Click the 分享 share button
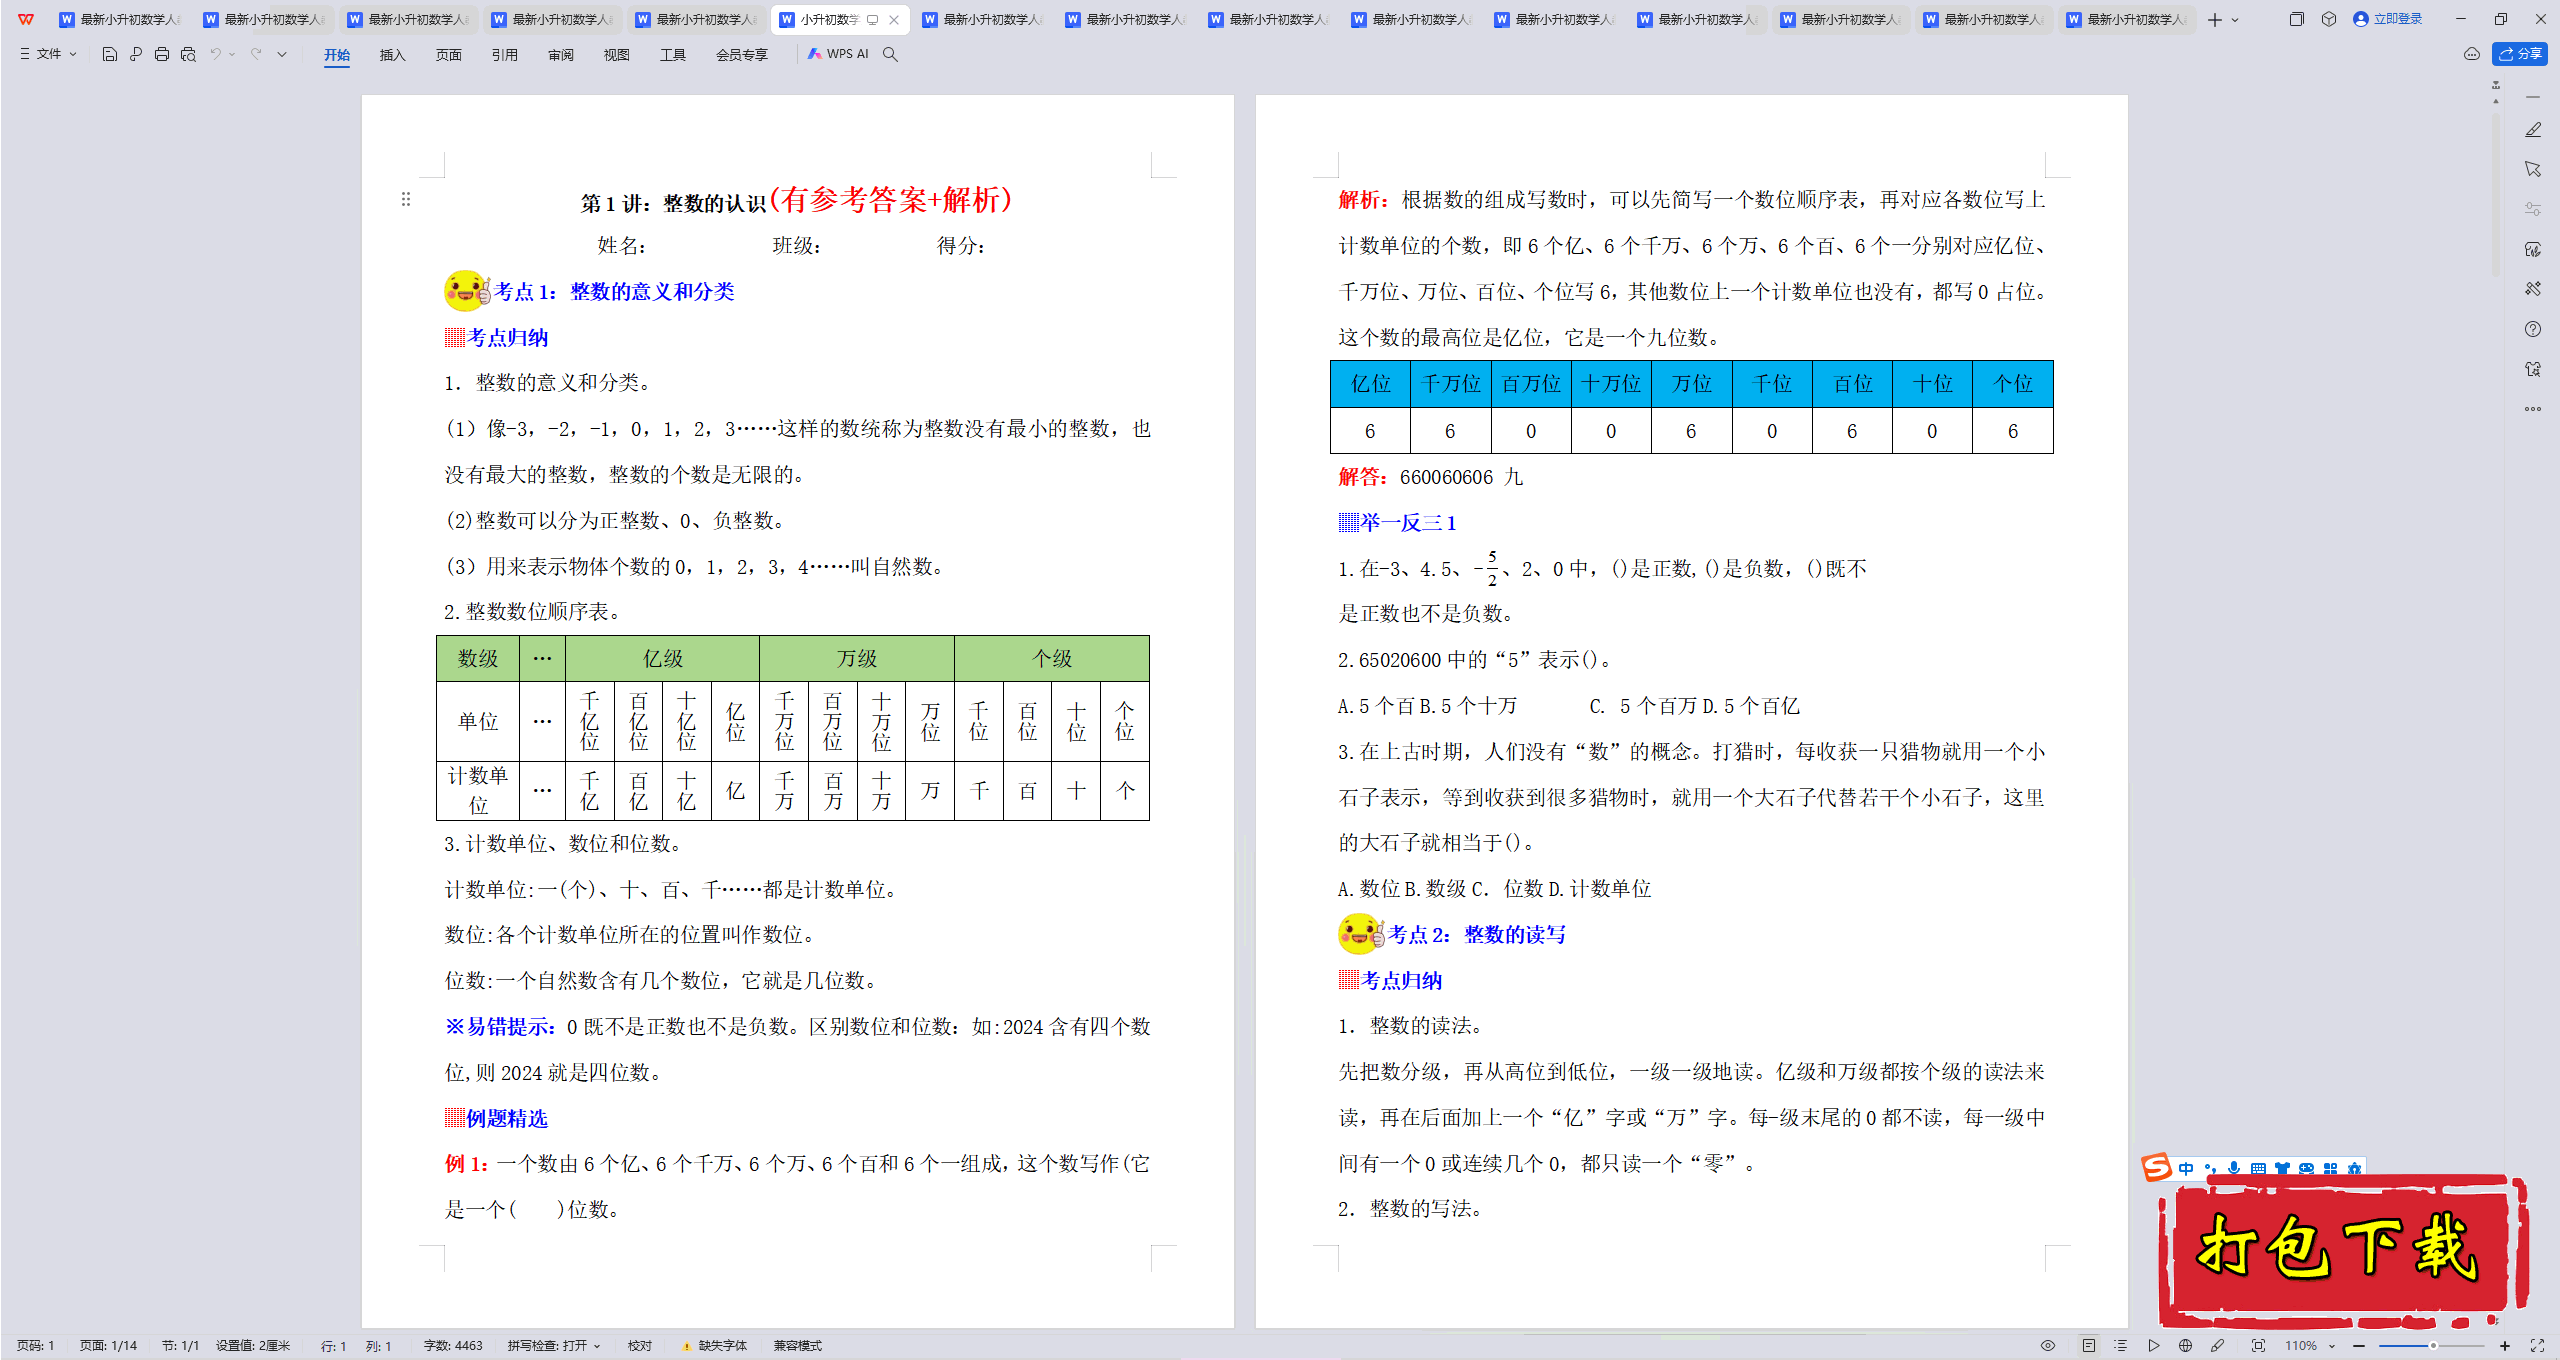 pos(2519,54)
